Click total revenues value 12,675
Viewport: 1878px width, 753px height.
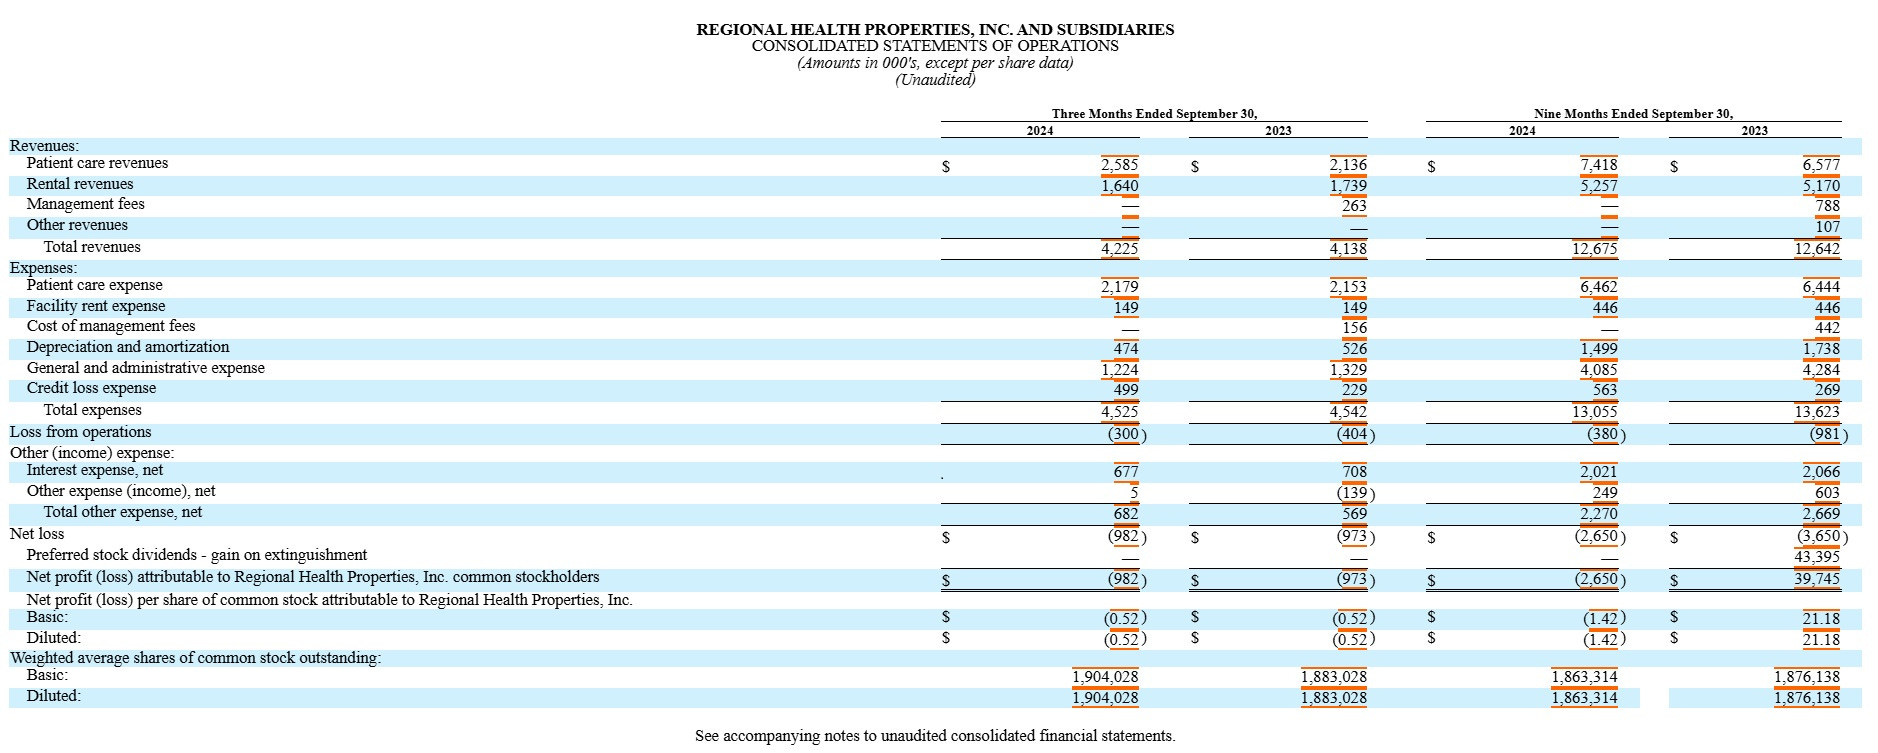pos(1594,249)
